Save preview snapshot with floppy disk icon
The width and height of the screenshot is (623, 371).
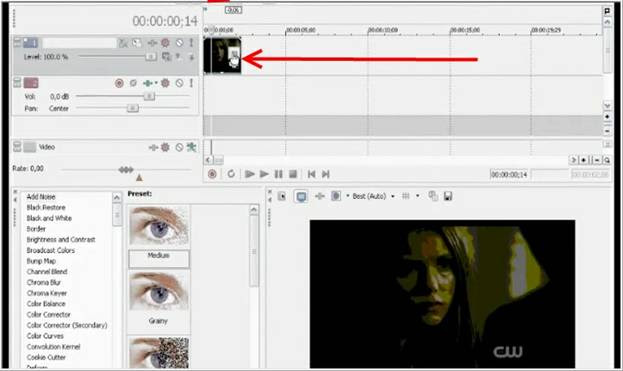click(448, 196)
